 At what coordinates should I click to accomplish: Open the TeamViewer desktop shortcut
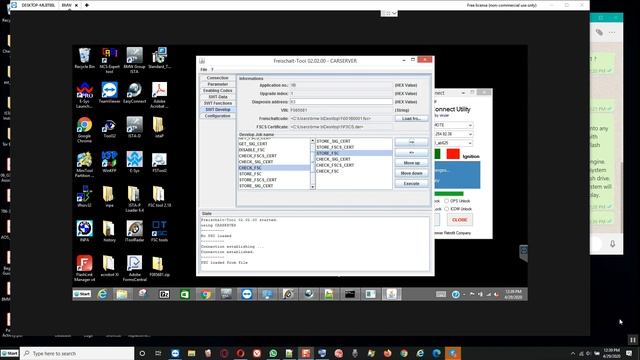point(109,92)
